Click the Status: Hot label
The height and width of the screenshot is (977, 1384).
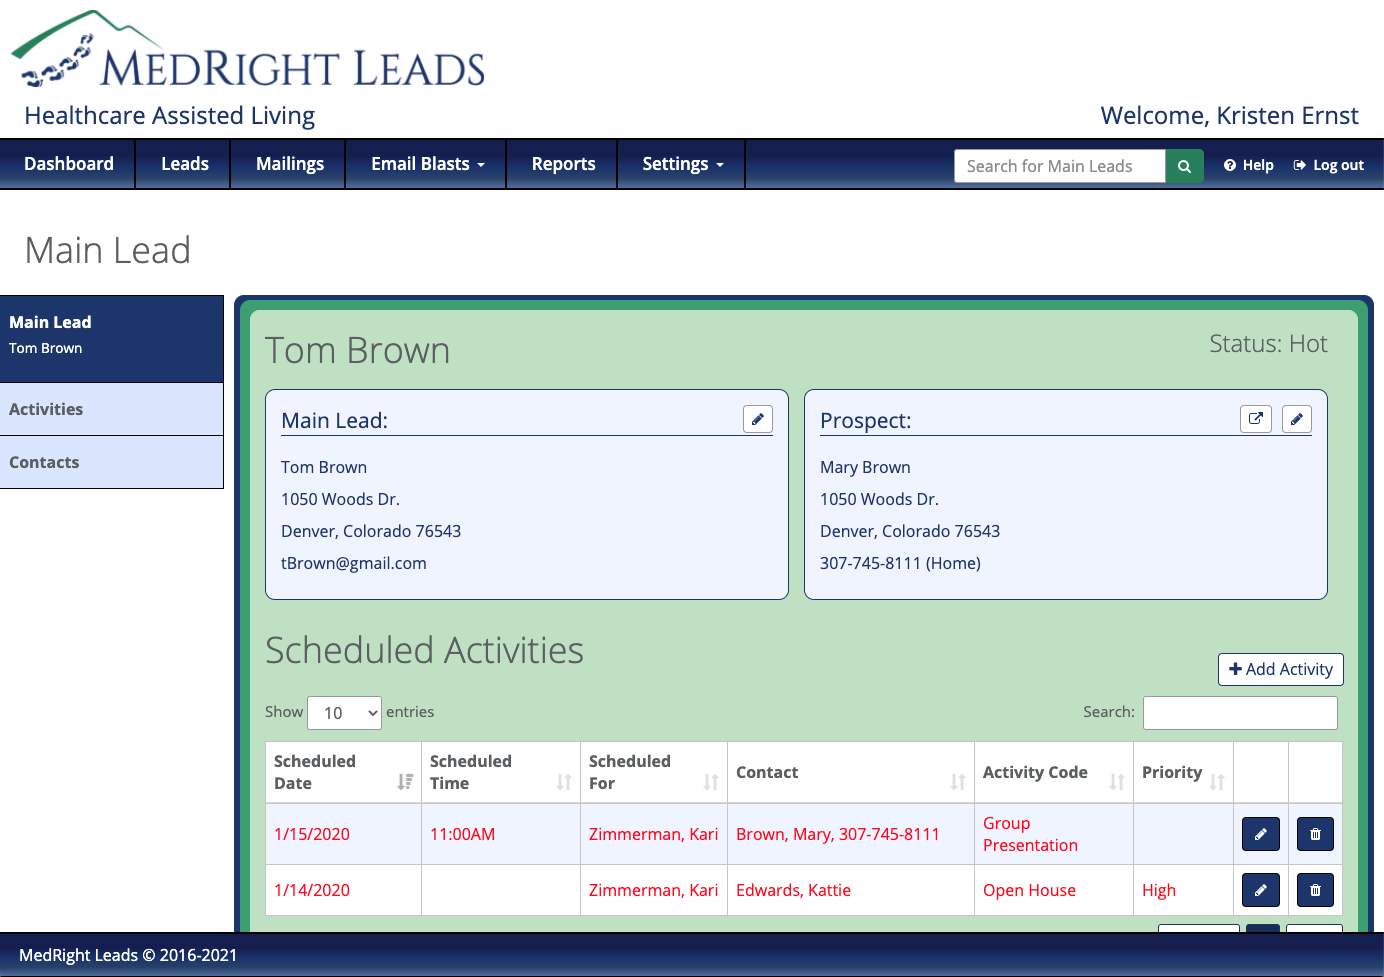[1268, 344]
